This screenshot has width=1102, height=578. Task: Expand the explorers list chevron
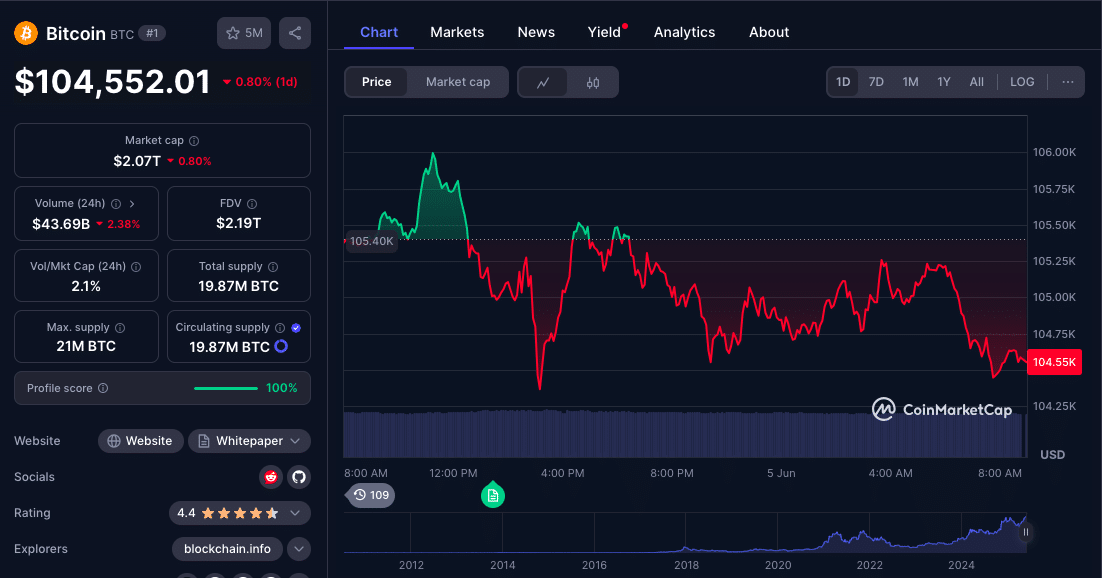coord(299,549)
